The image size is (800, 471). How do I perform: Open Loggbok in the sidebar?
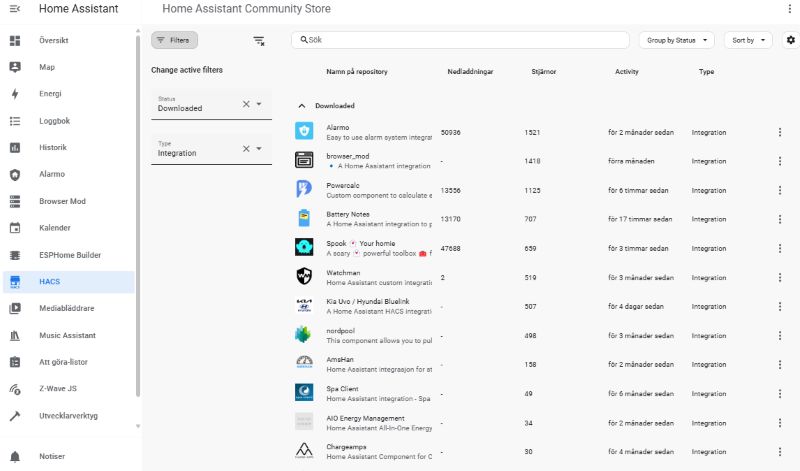pos(68,121)
